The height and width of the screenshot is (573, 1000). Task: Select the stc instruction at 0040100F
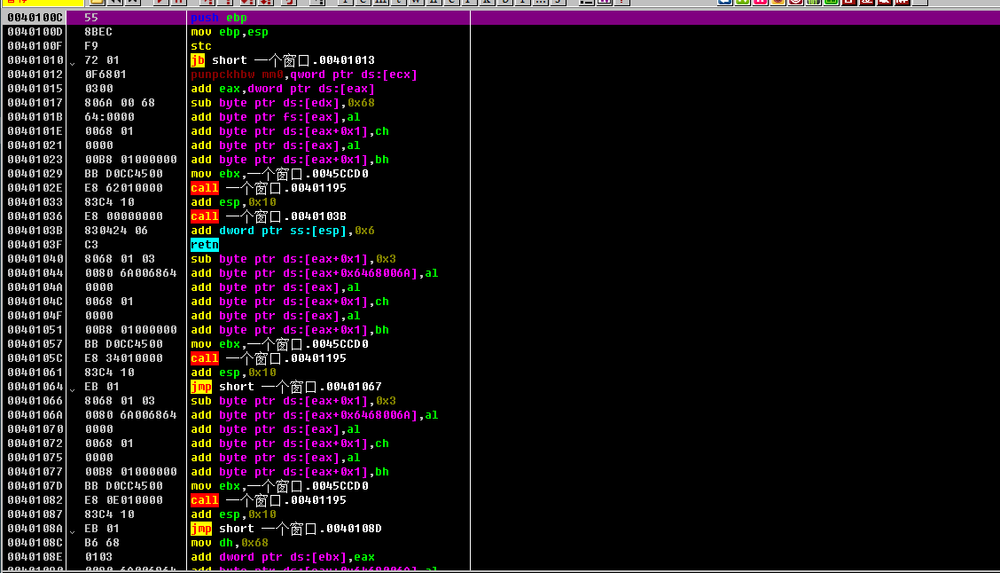point(201,46)
